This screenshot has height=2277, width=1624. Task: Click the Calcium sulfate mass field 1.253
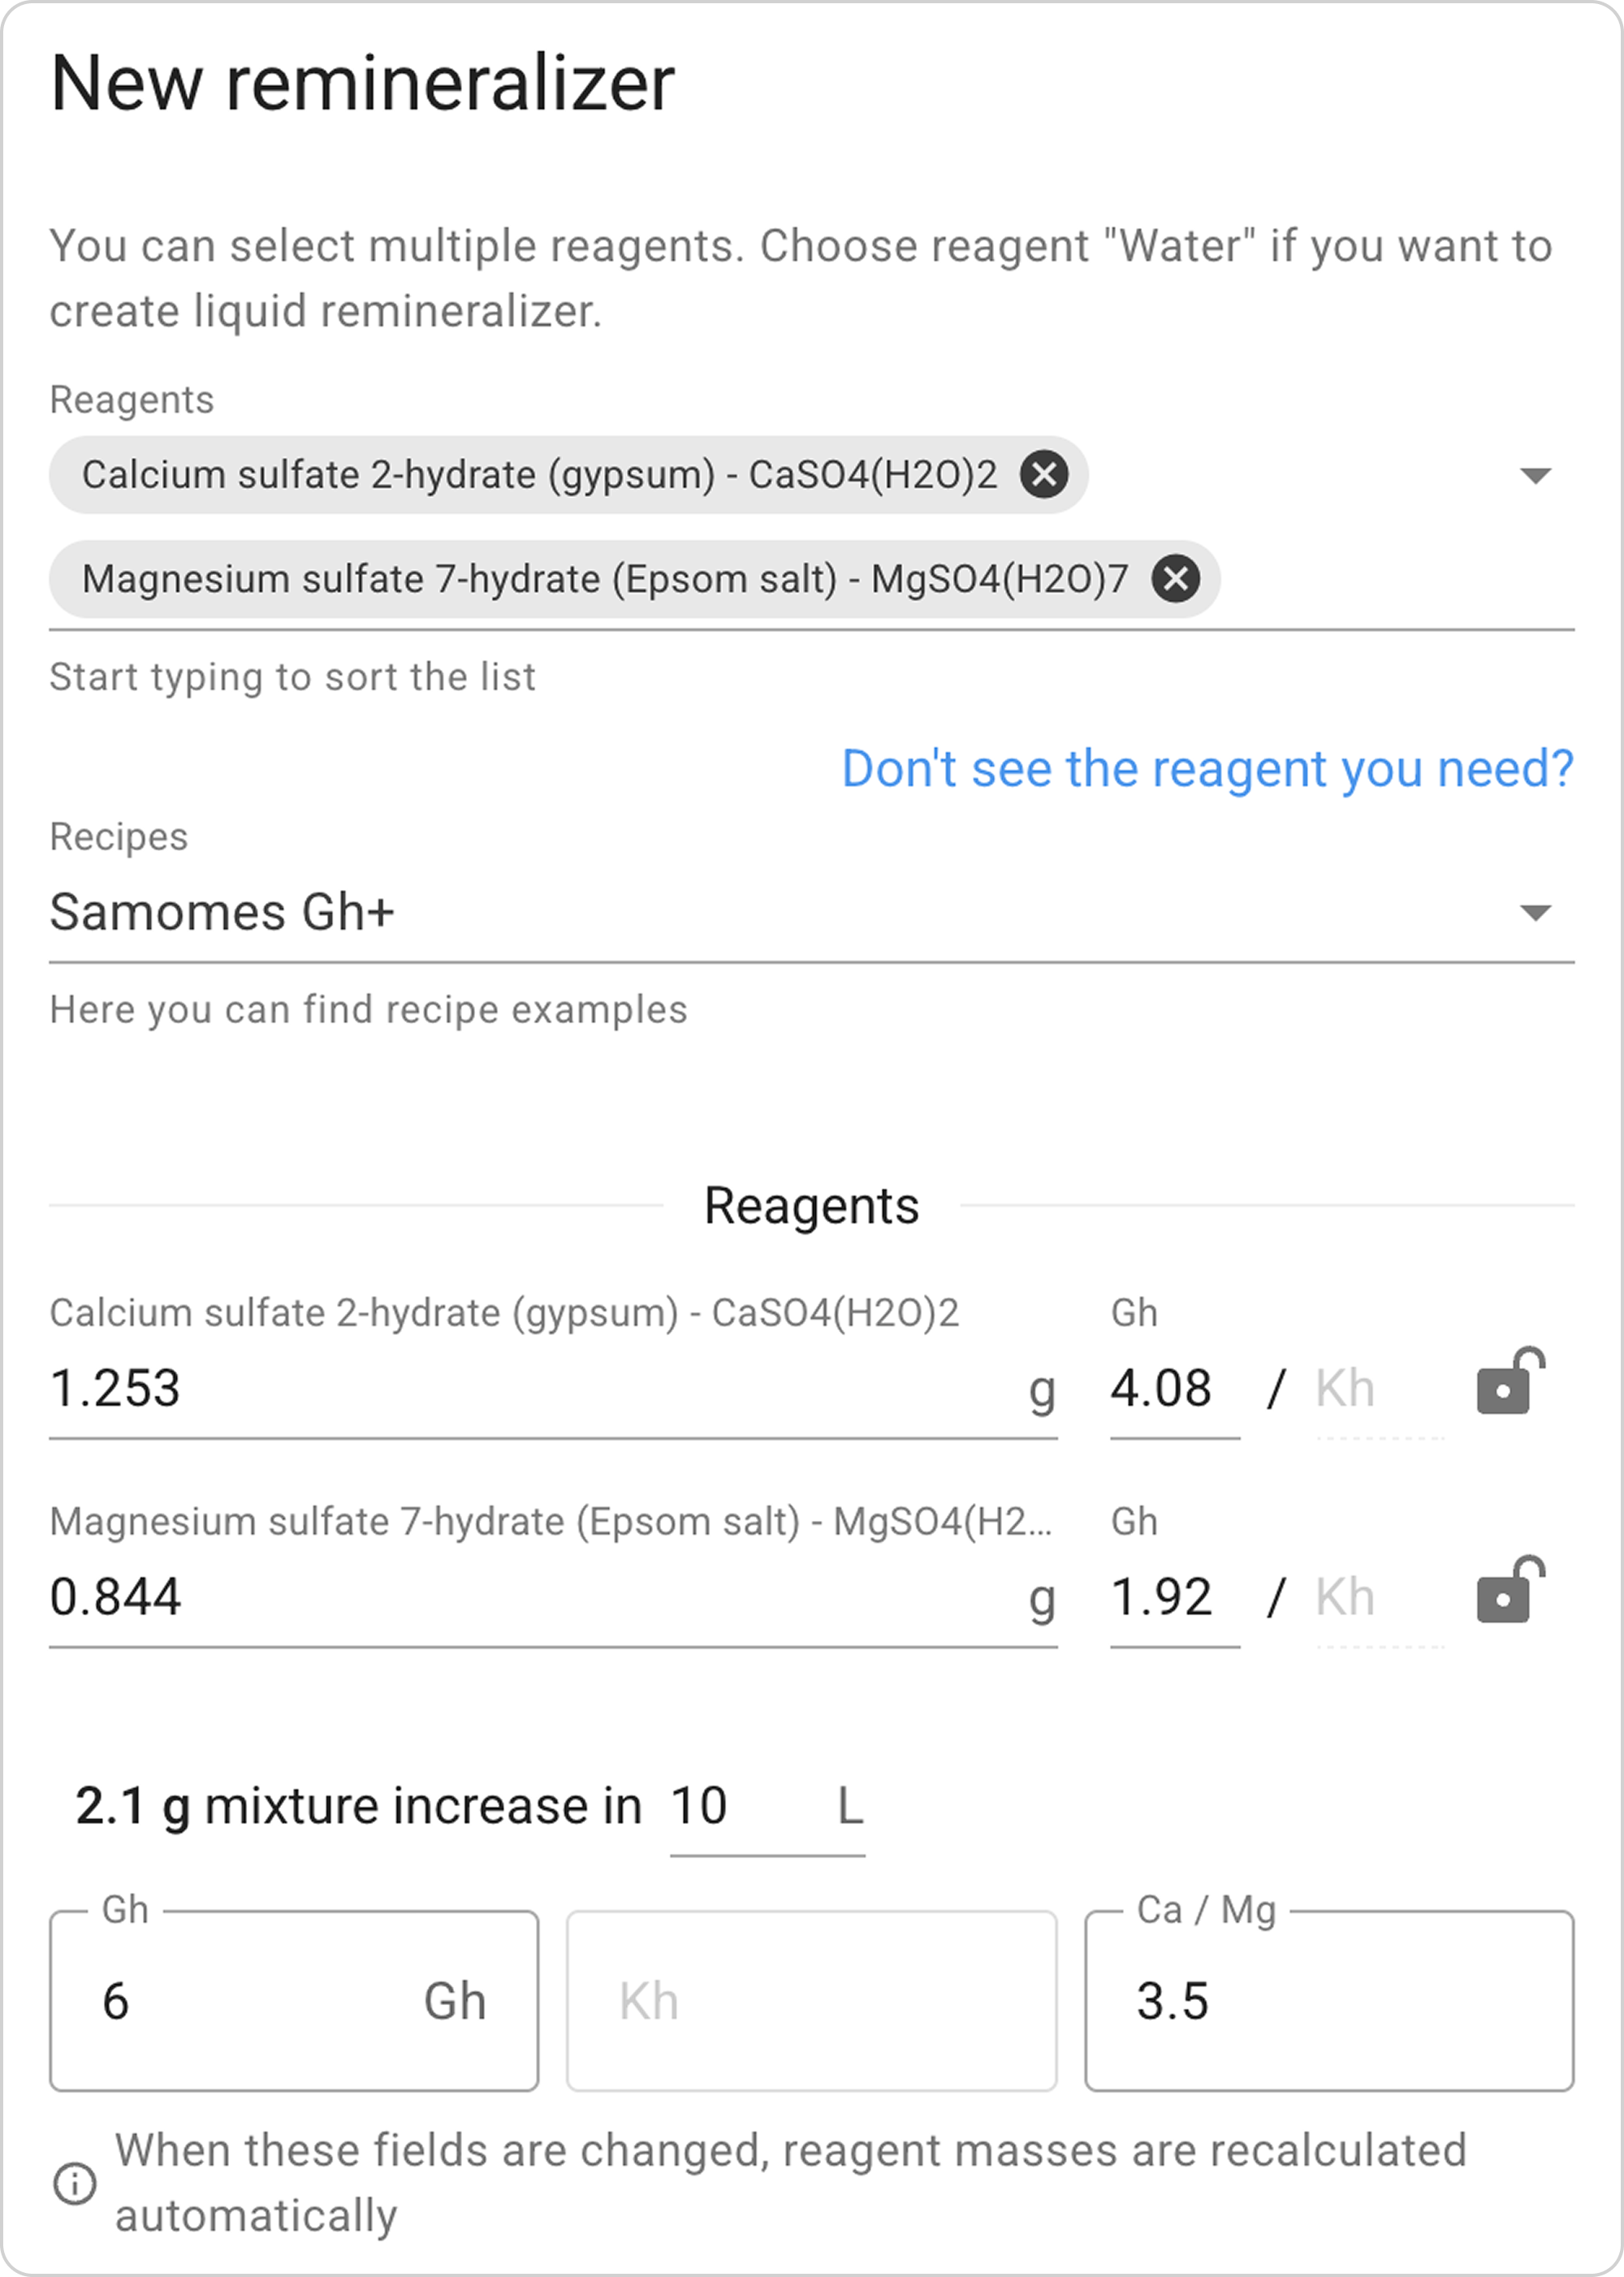point(530,1389)
